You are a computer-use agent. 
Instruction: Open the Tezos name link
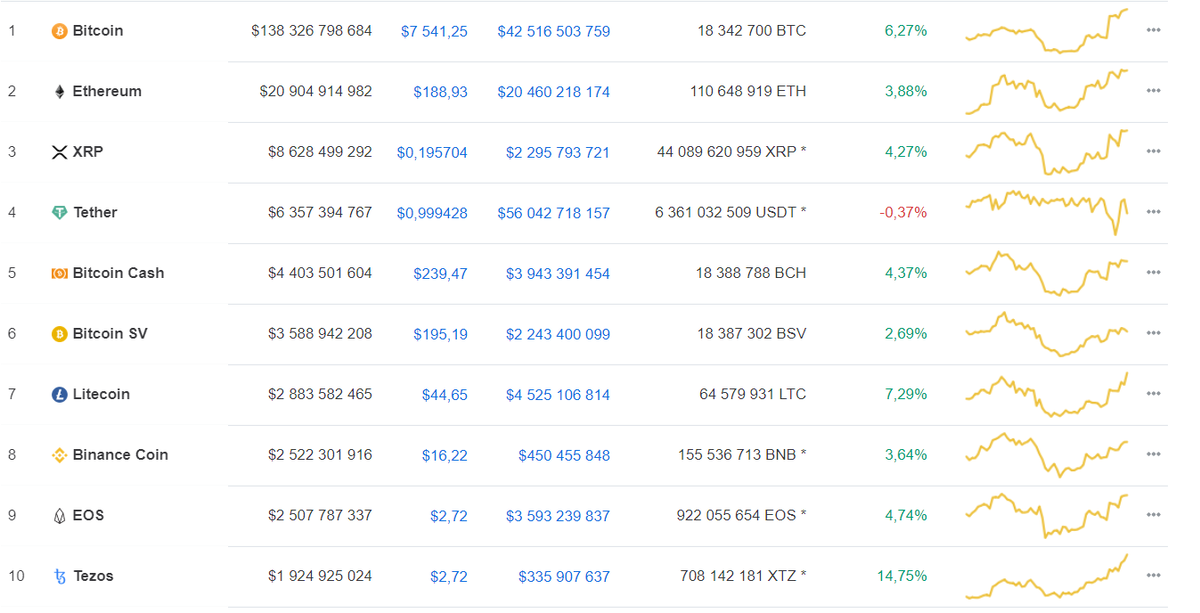tap(93, 576)
